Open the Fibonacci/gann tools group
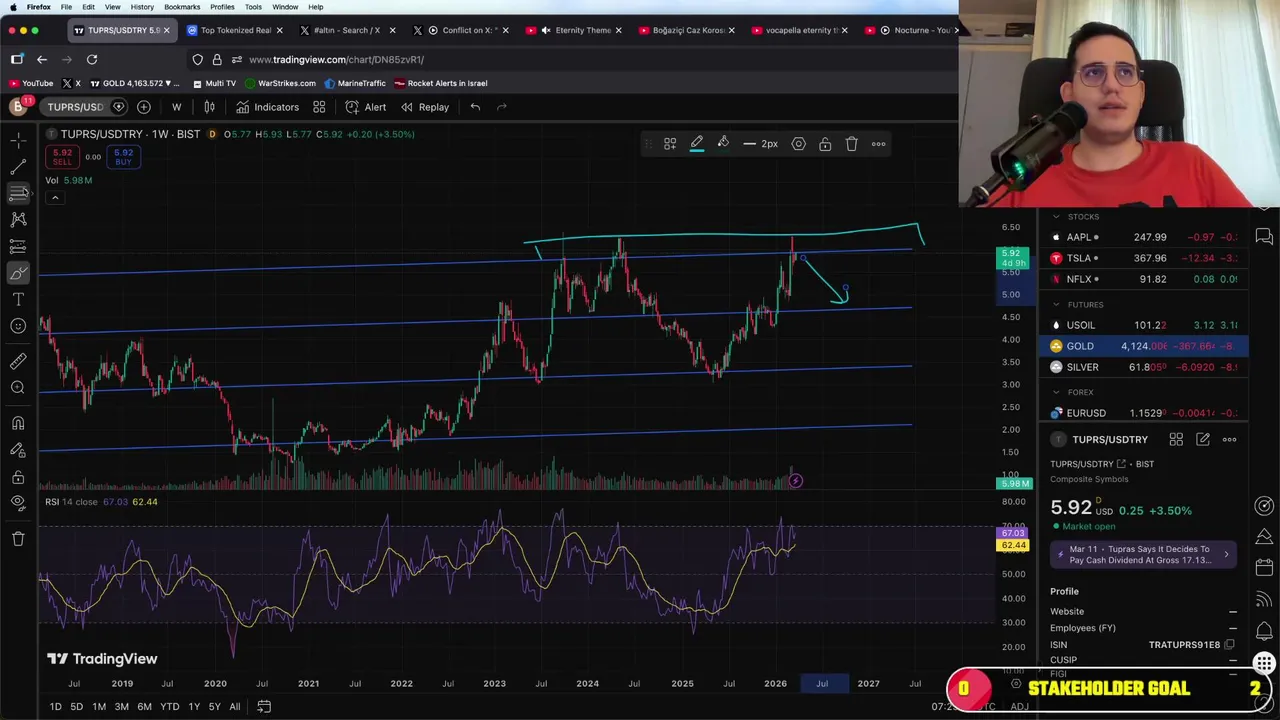Screen dimensions: 1280x720 (x=18, y=193)
